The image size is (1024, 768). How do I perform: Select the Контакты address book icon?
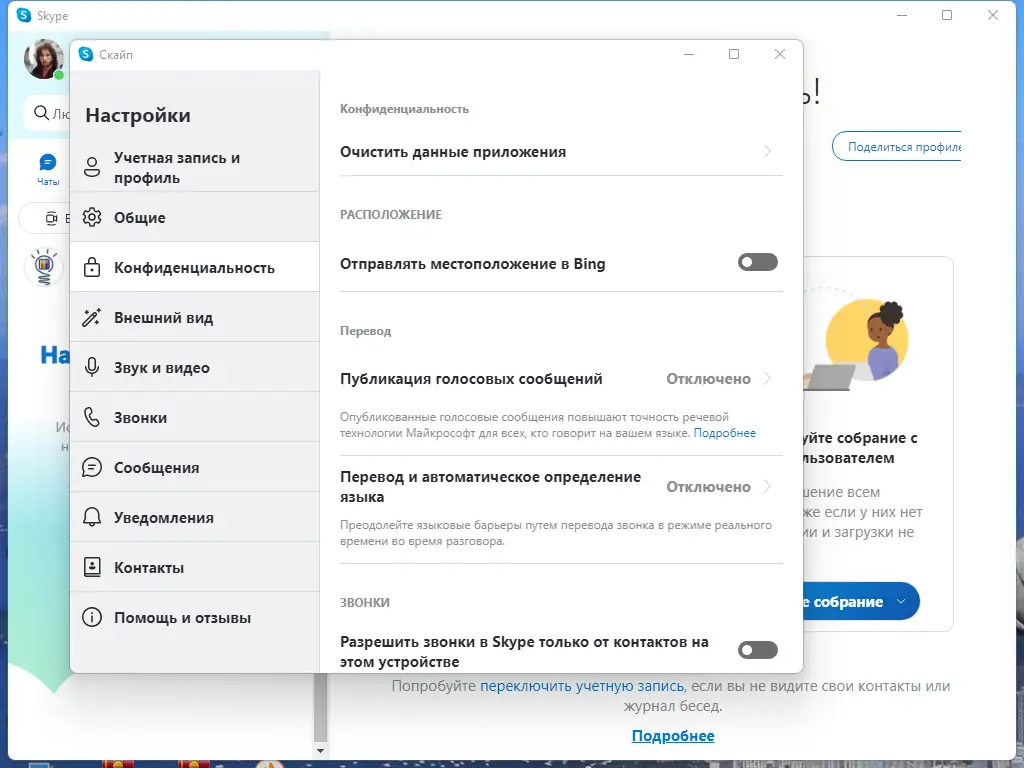[x=93, y=566]
